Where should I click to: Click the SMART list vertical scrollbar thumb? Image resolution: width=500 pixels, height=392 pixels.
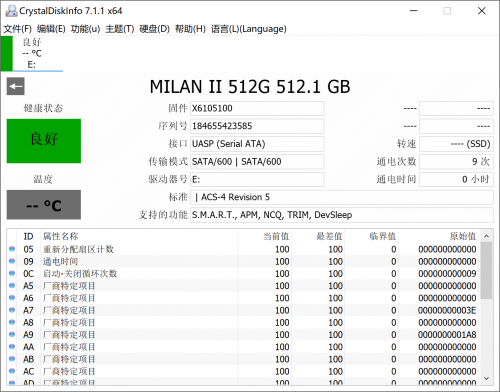(486, 270)
